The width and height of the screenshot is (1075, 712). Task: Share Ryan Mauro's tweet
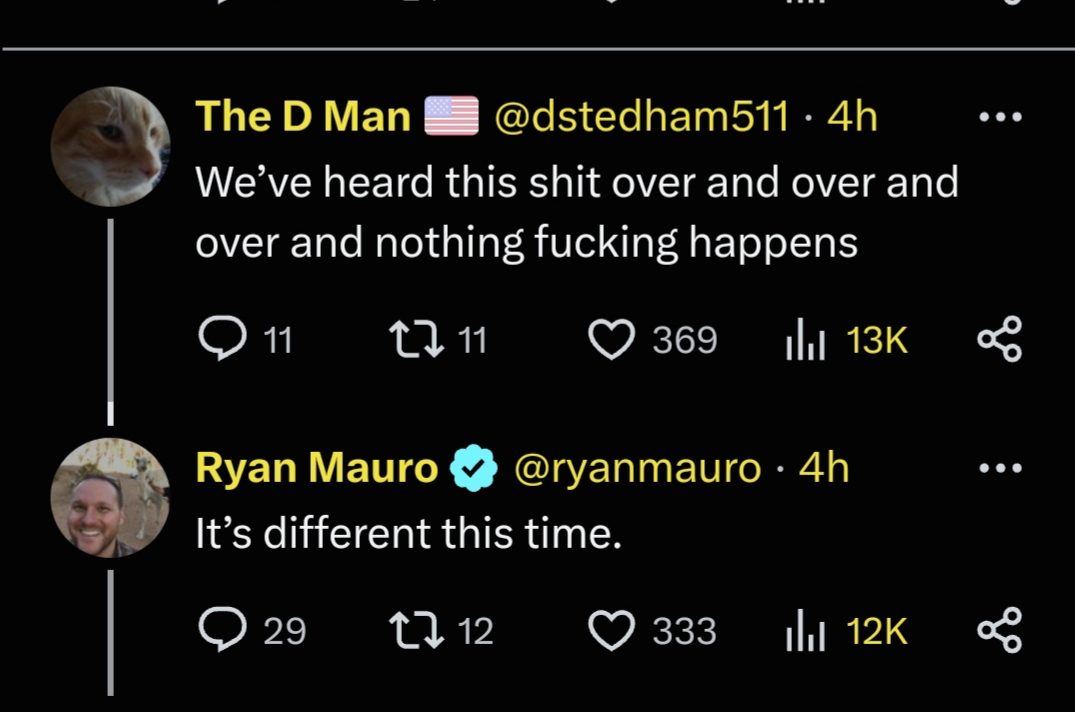click(999, 631)
